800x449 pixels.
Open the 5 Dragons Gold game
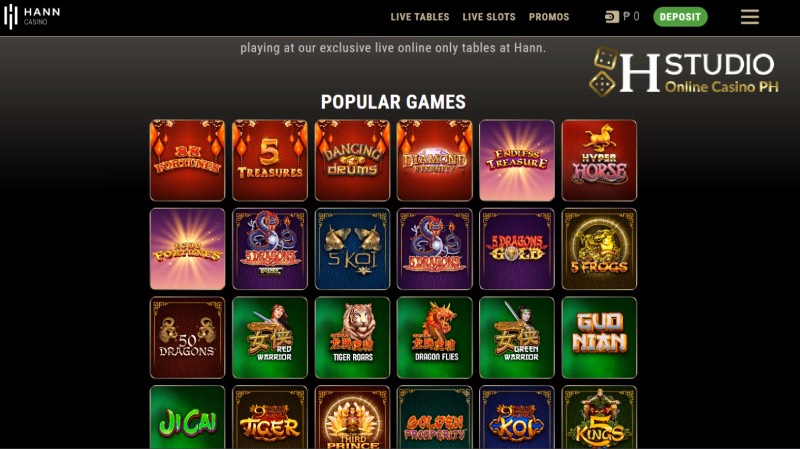click(517, 249)
